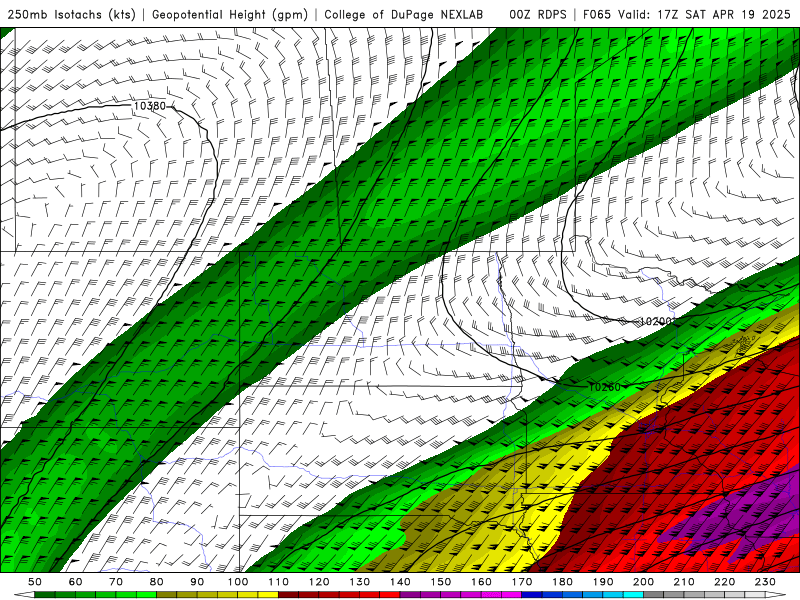Click the 10260 height contour label

(604, 387)
